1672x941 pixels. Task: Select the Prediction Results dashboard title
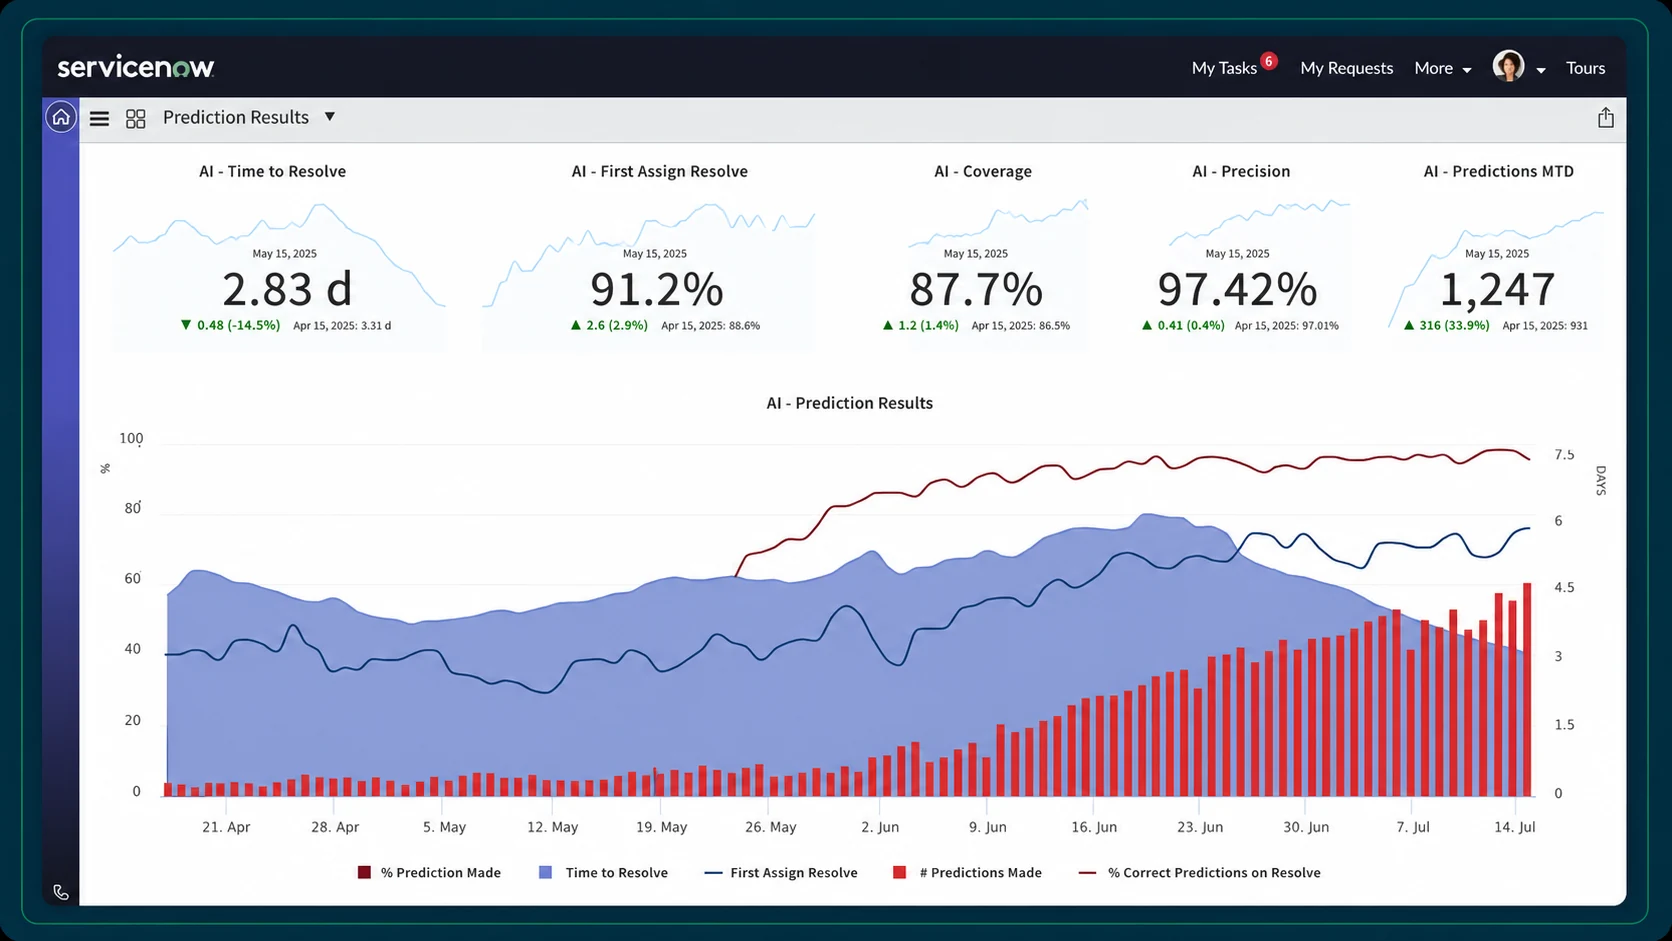click(x=236, y=117)
